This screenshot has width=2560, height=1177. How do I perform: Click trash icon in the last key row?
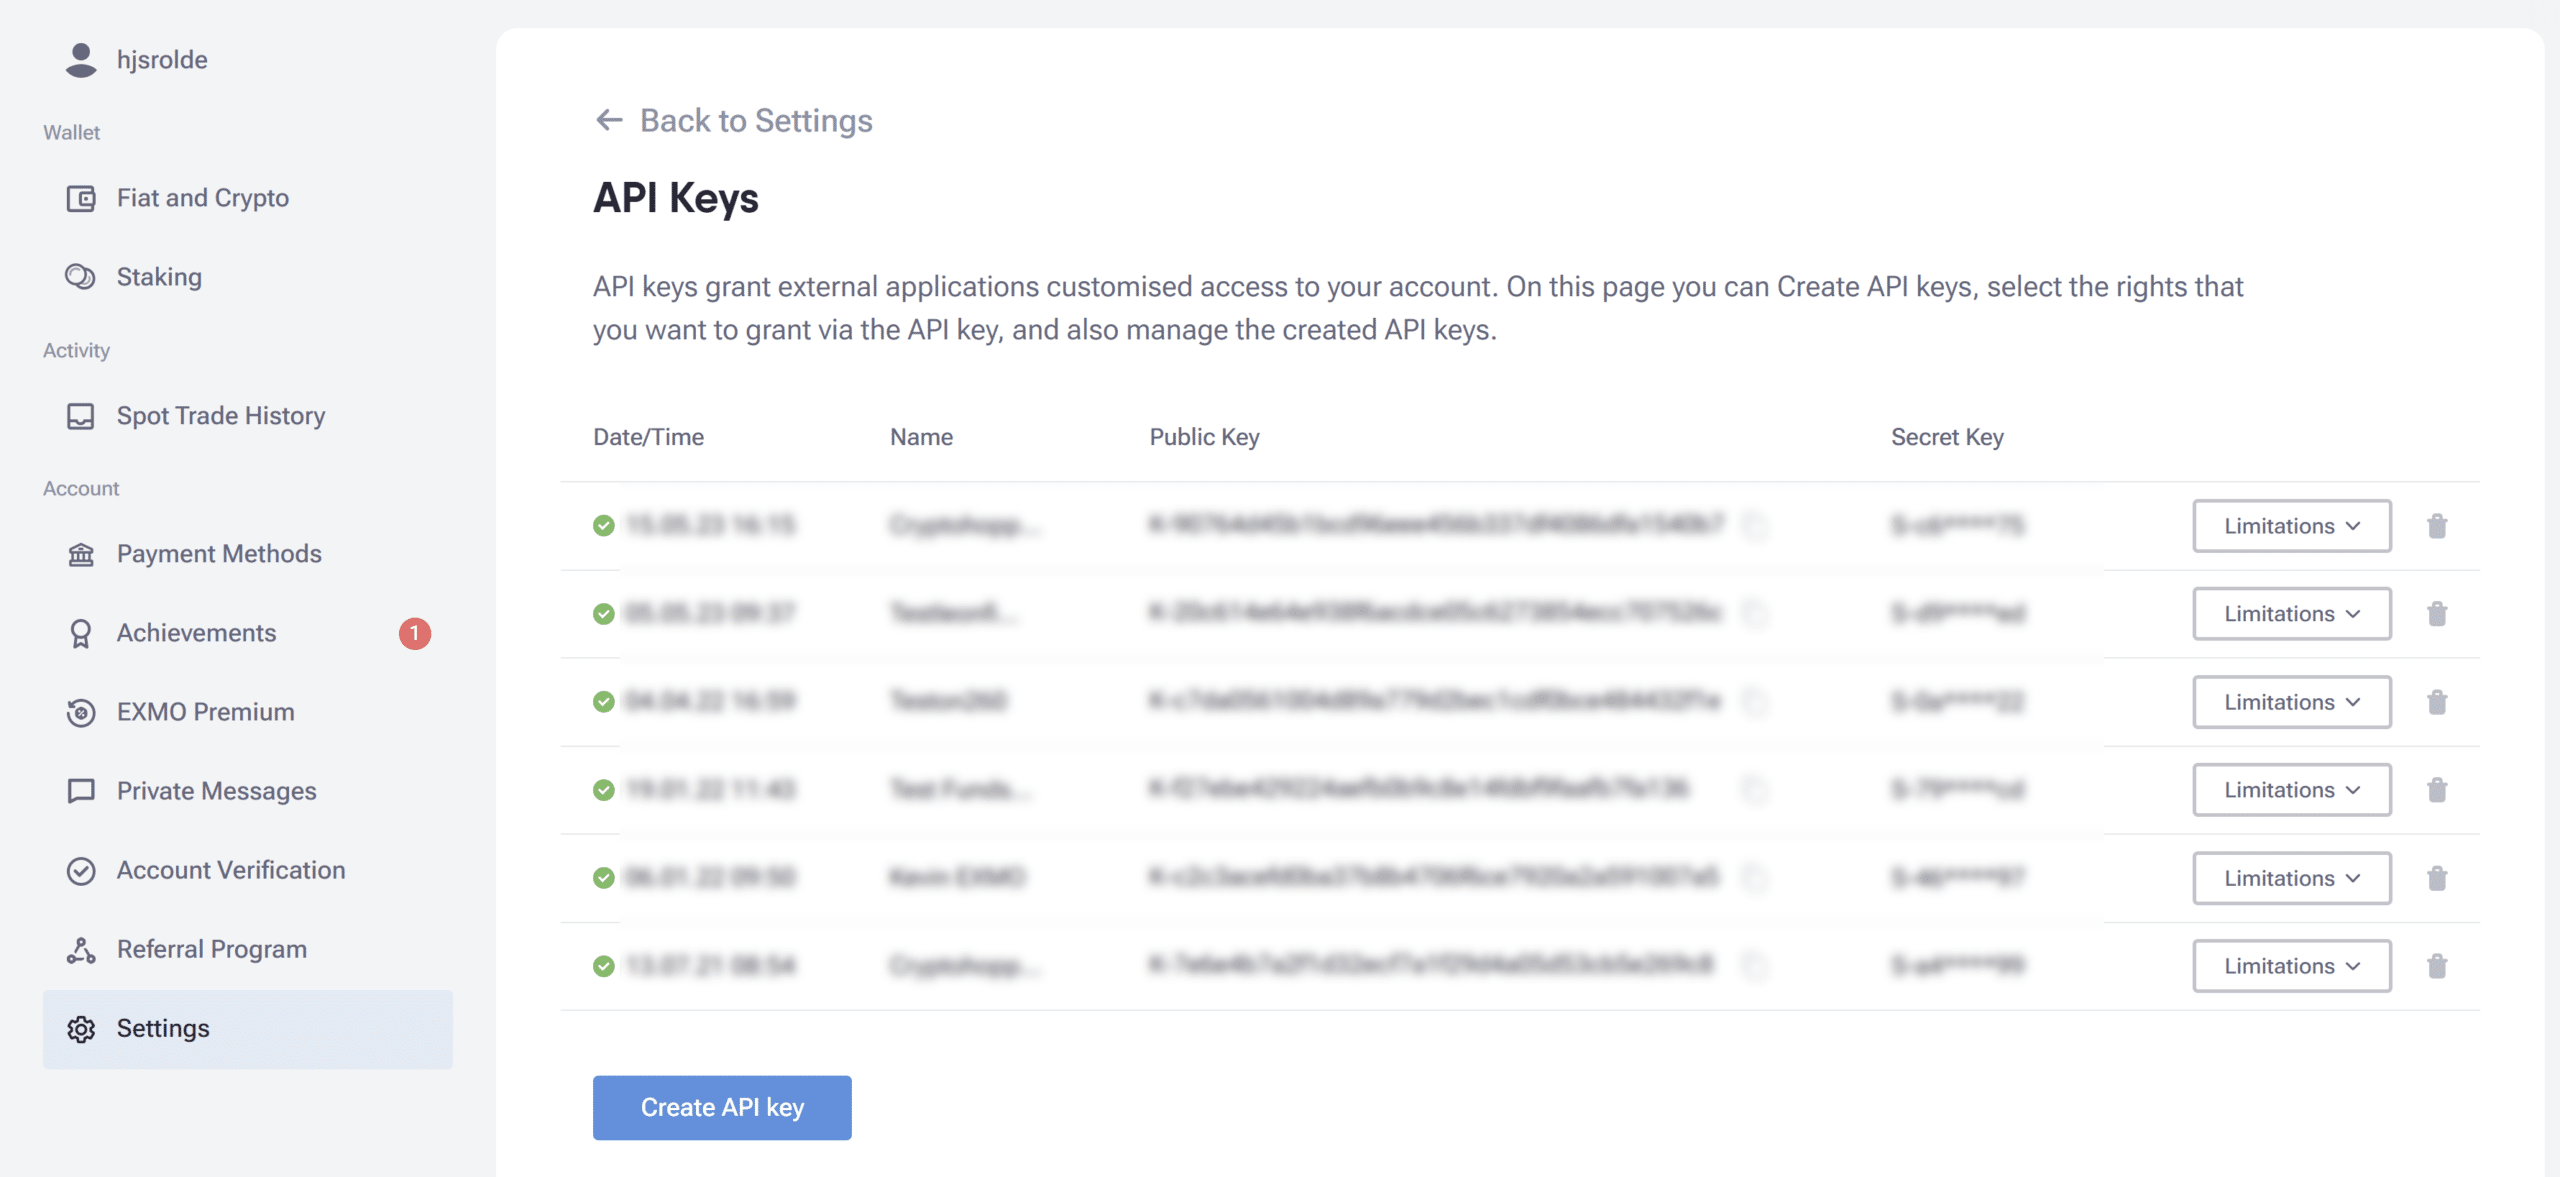point(2437,966)
